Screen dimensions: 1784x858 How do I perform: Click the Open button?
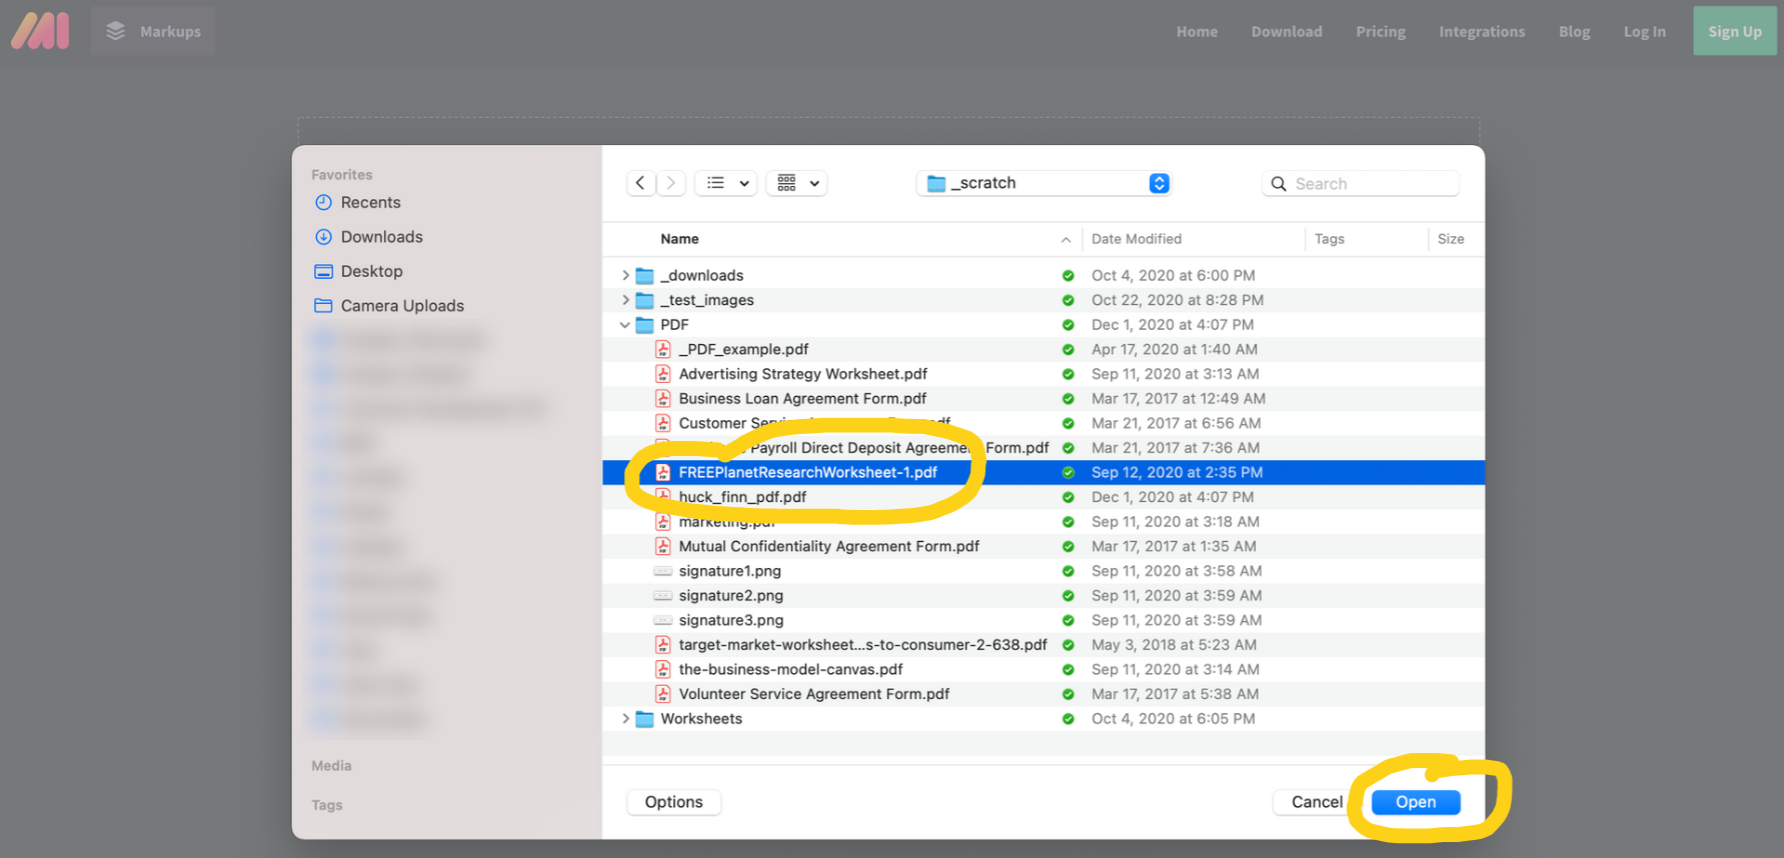tap(1415, 802)
